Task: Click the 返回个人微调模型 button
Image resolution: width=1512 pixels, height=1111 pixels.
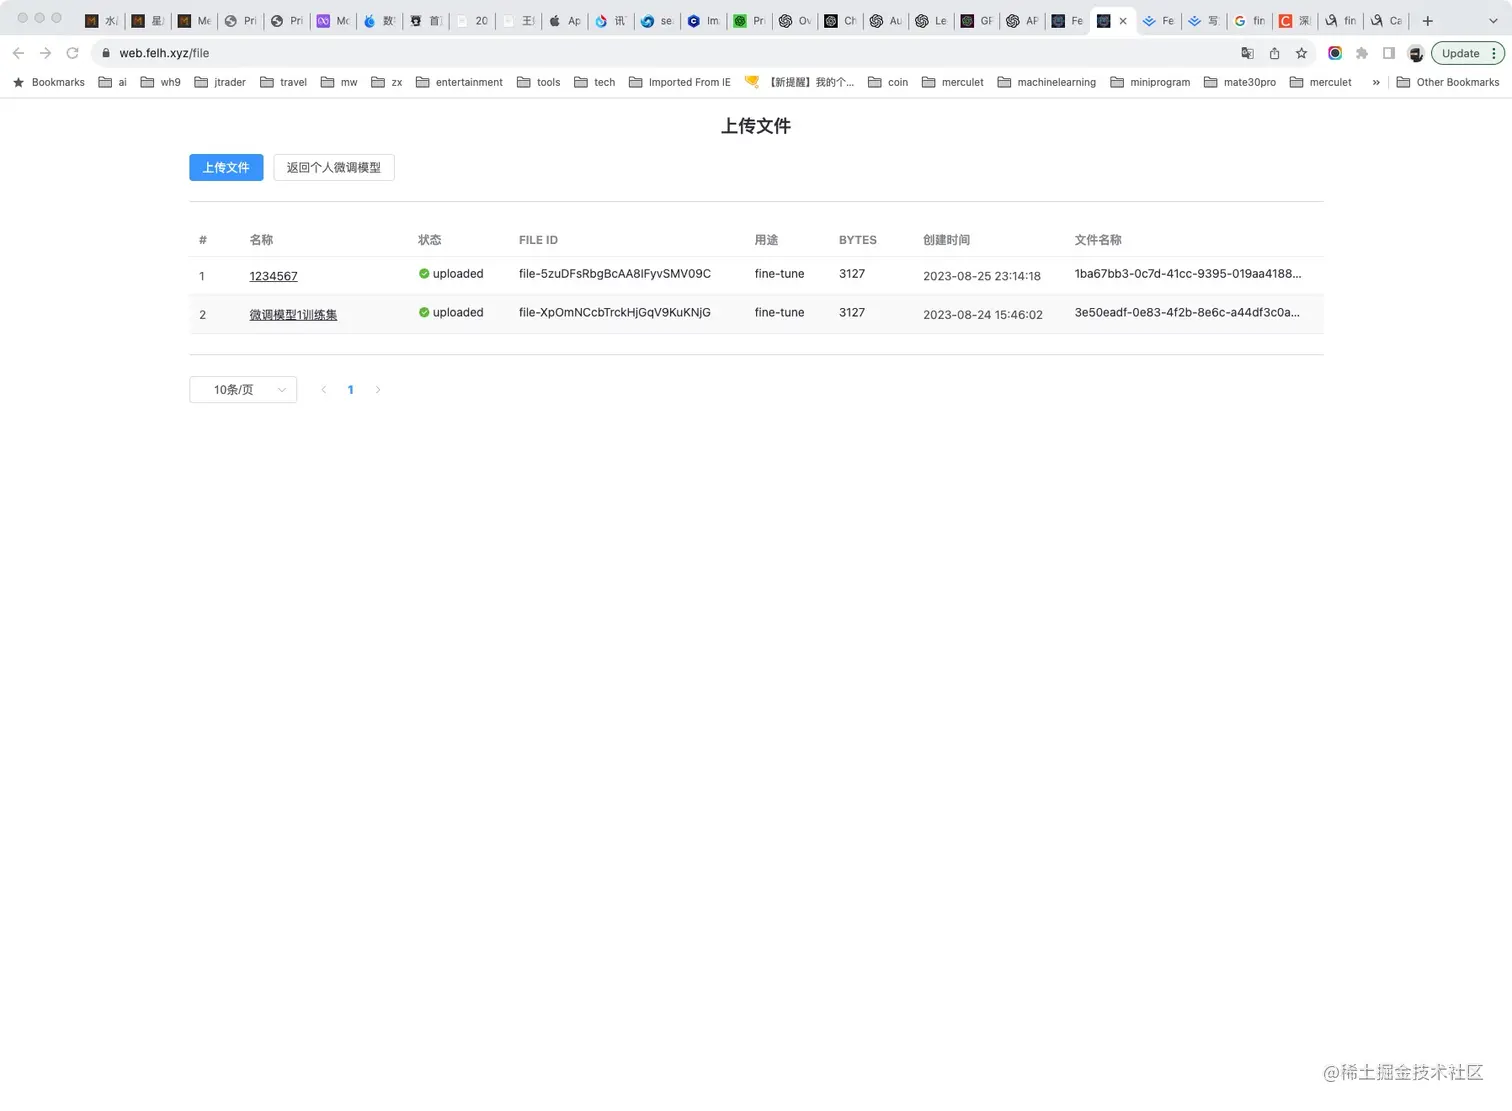Action: point(334,167)
